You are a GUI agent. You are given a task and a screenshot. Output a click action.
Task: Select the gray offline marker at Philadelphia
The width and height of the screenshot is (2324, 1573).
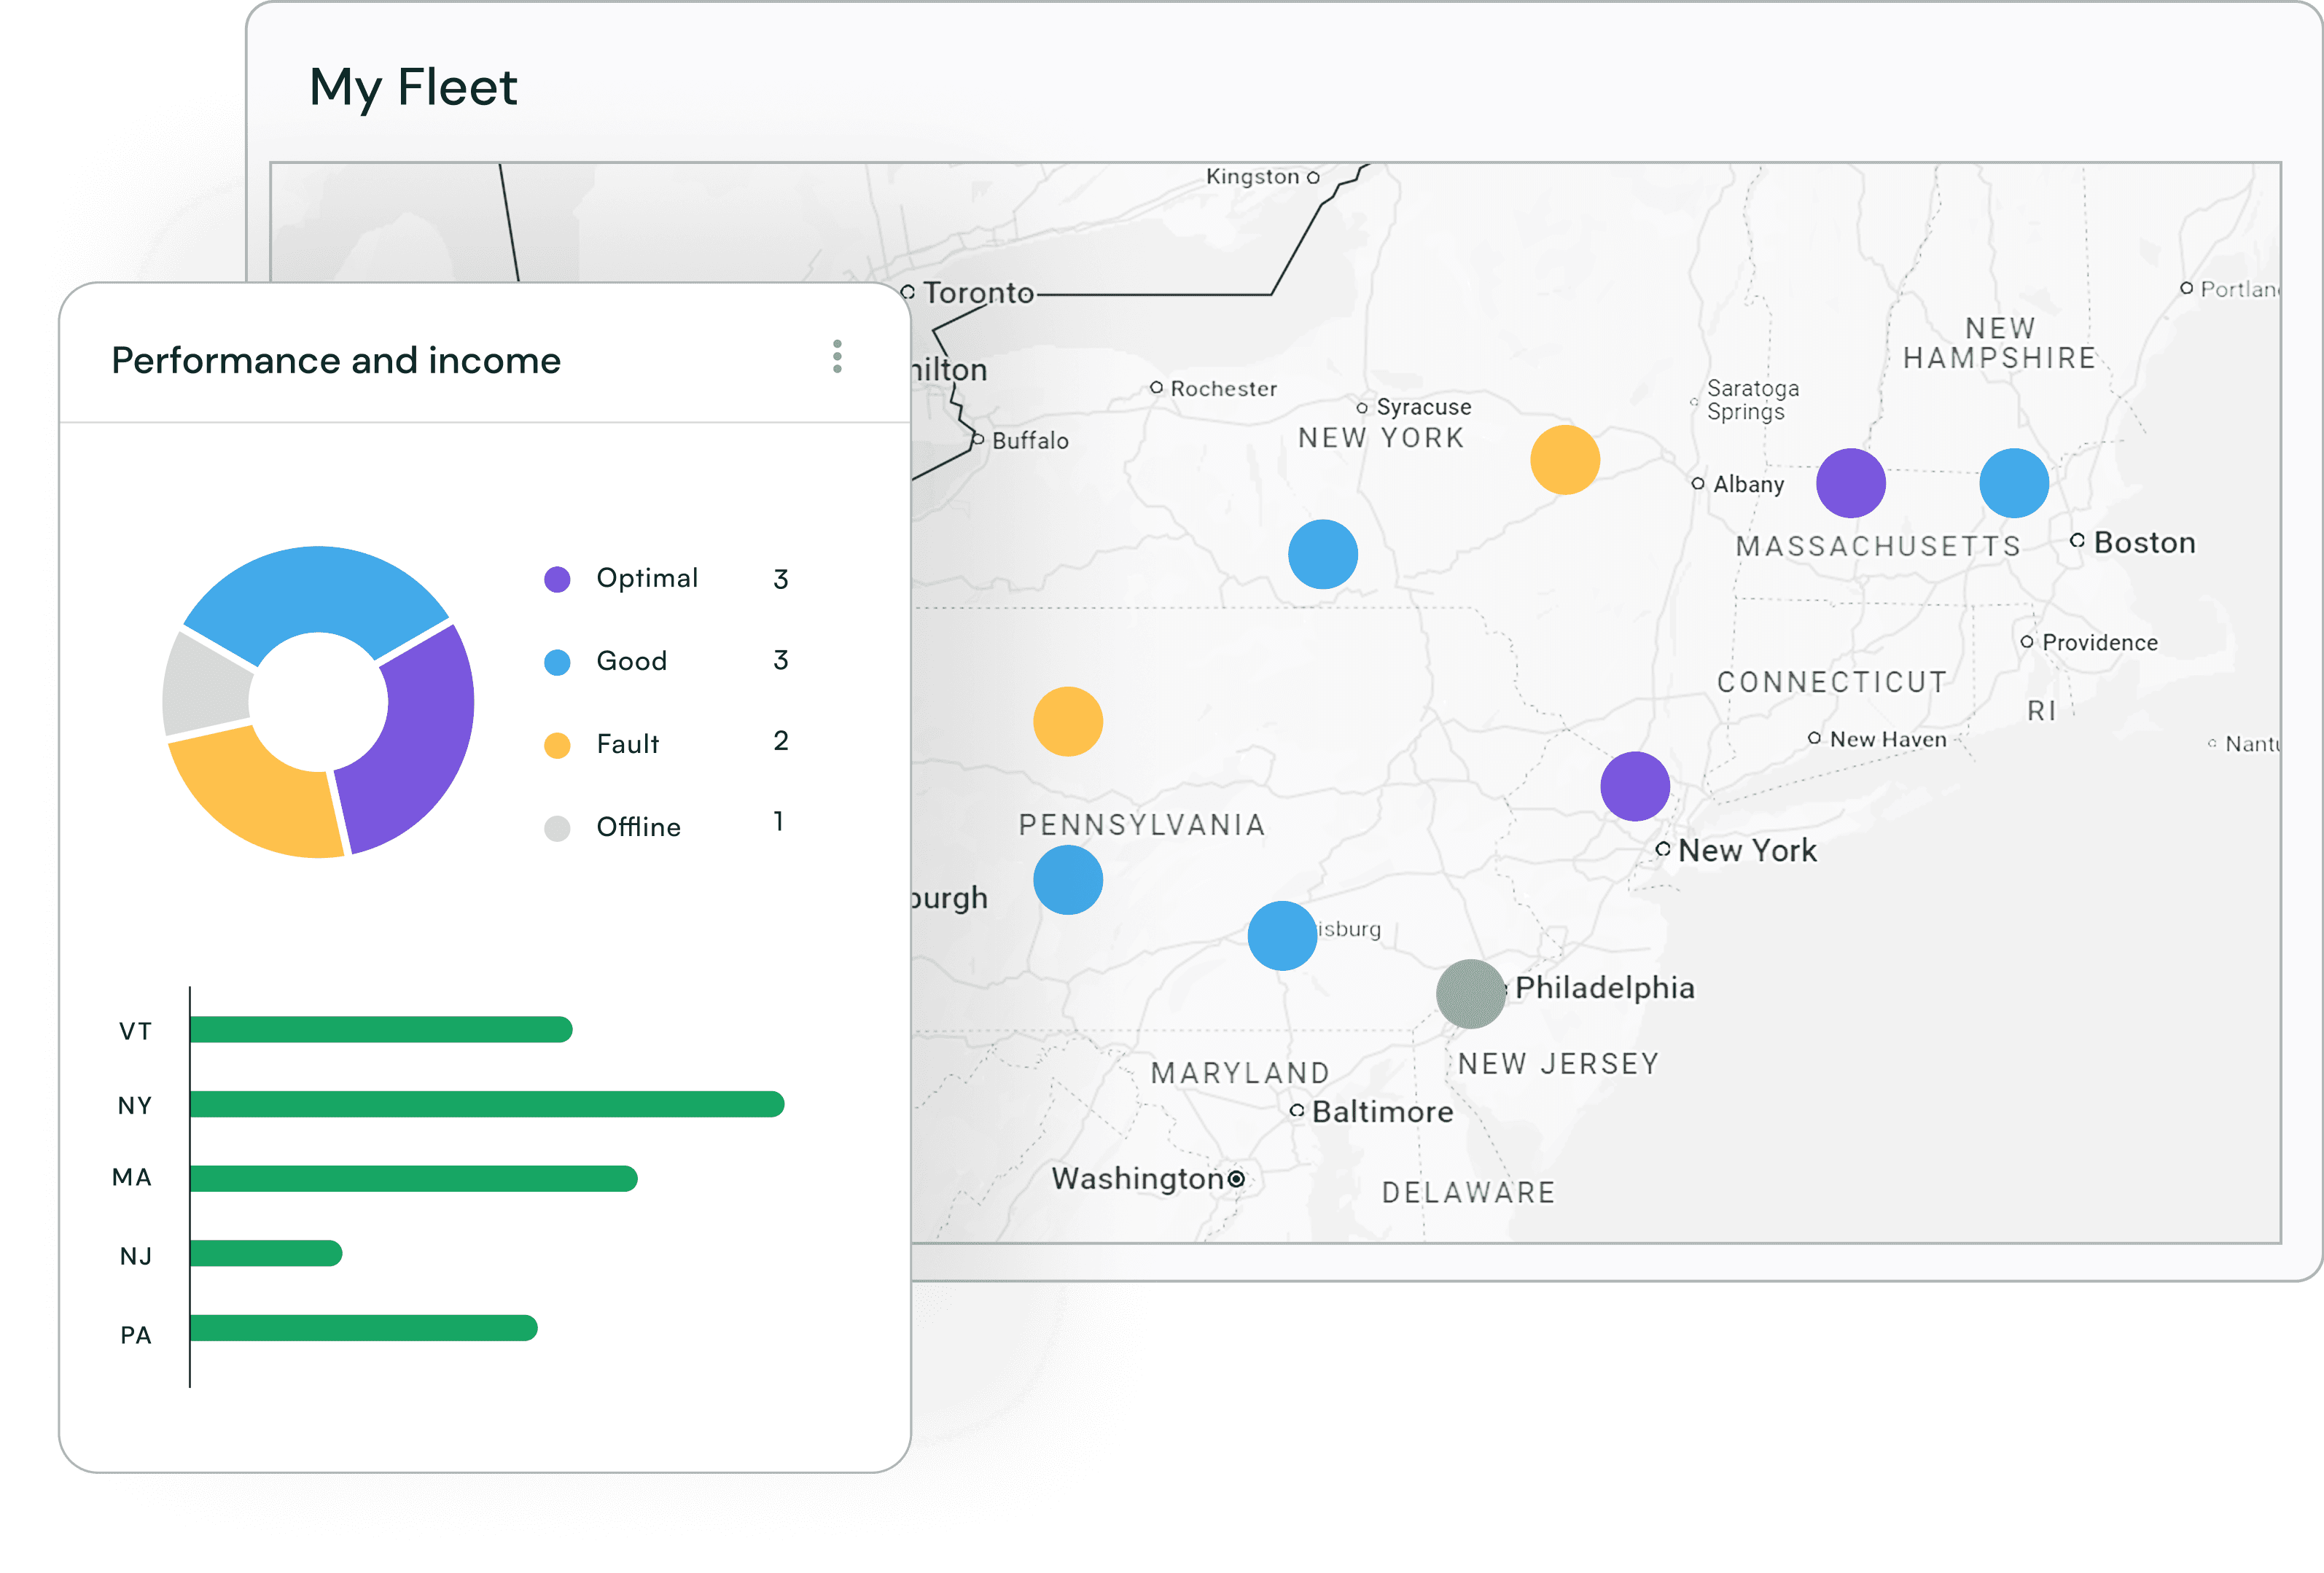pyautogui.click(x=1470, y=994)
